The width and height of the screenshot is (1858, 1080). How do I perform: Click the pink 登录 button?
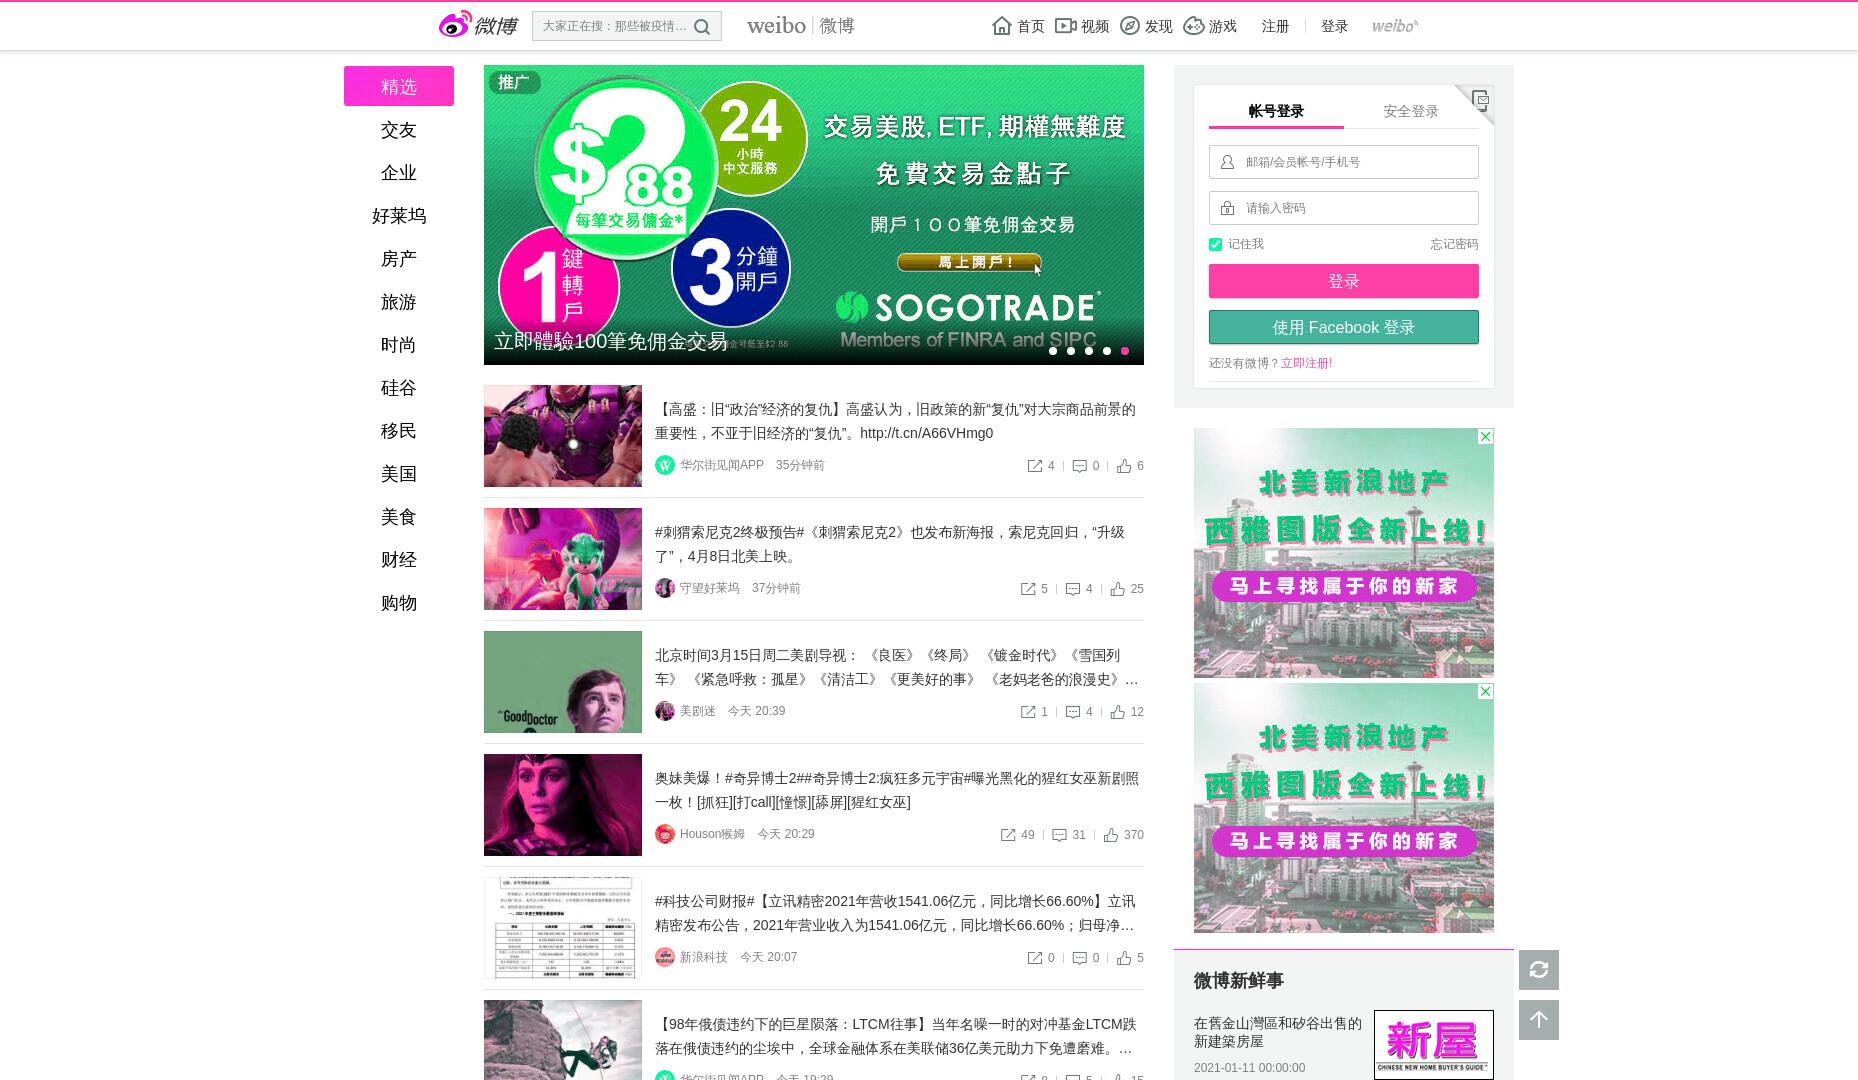coord(1343,281)
